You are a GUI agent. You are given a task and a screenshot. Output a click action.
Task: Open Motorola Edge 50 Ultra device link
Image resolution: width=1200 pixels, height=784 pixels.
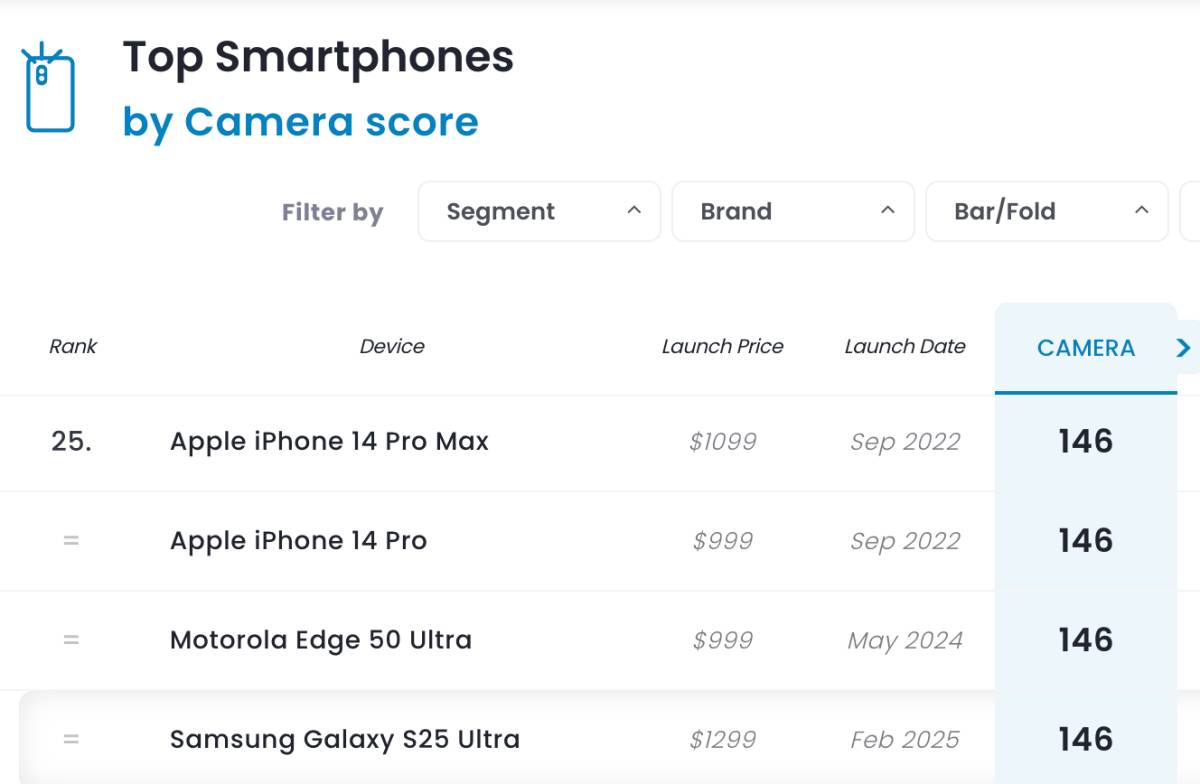(x=321, y=640)
